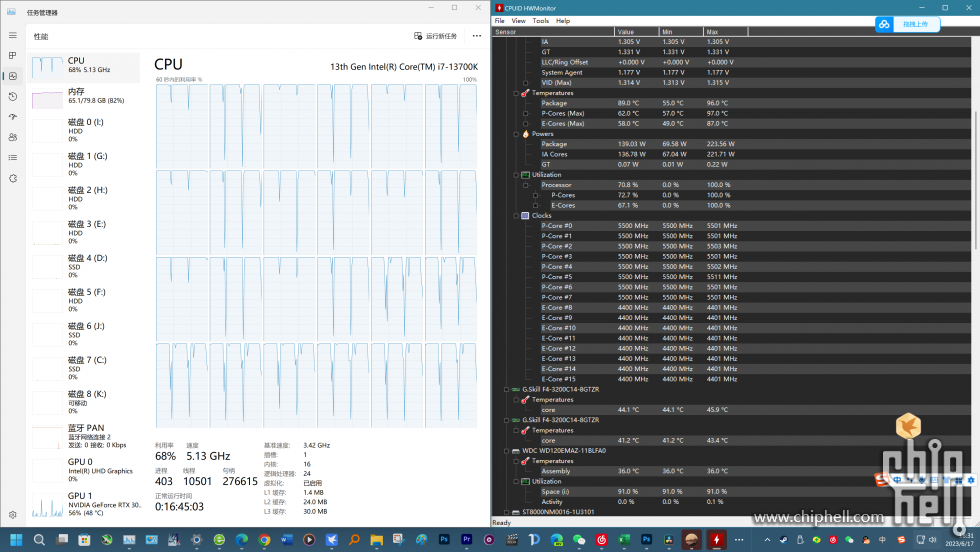The height and width of the screenshot is (552, 980).
Task: Select 磁盘 7 (C:) SSD item
Action: coord(84,368)
